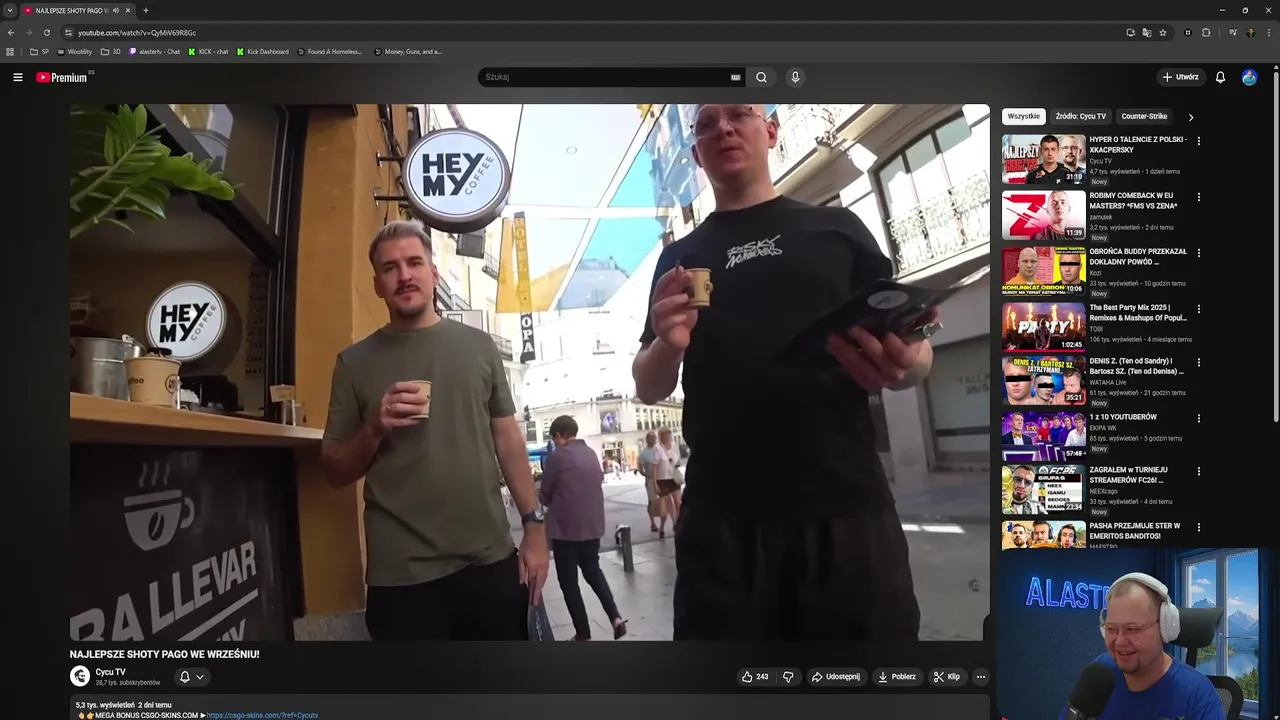Reload the page in browser

pos(46,32)
